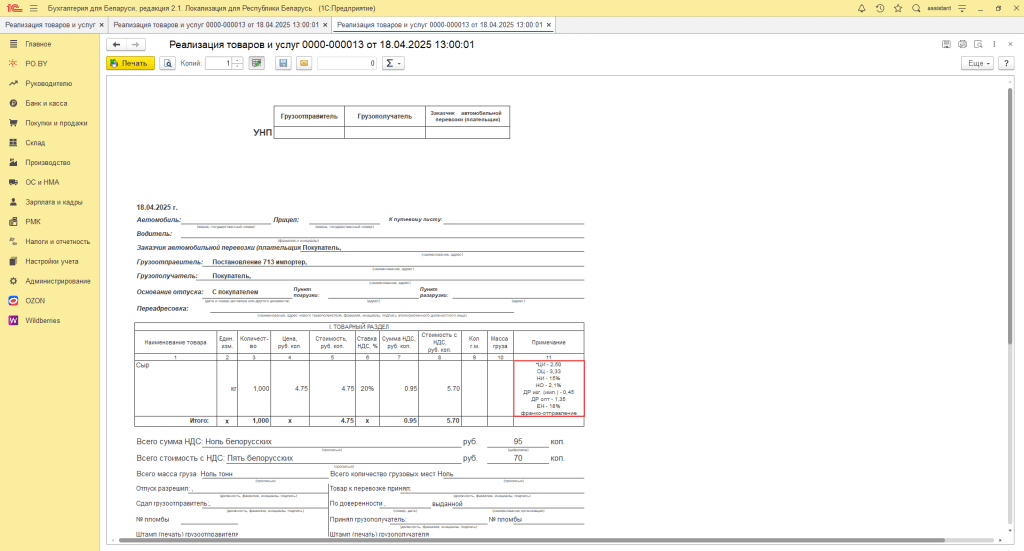
Task: Save document with diskette icon in toolbar
Action: (283, 63)
